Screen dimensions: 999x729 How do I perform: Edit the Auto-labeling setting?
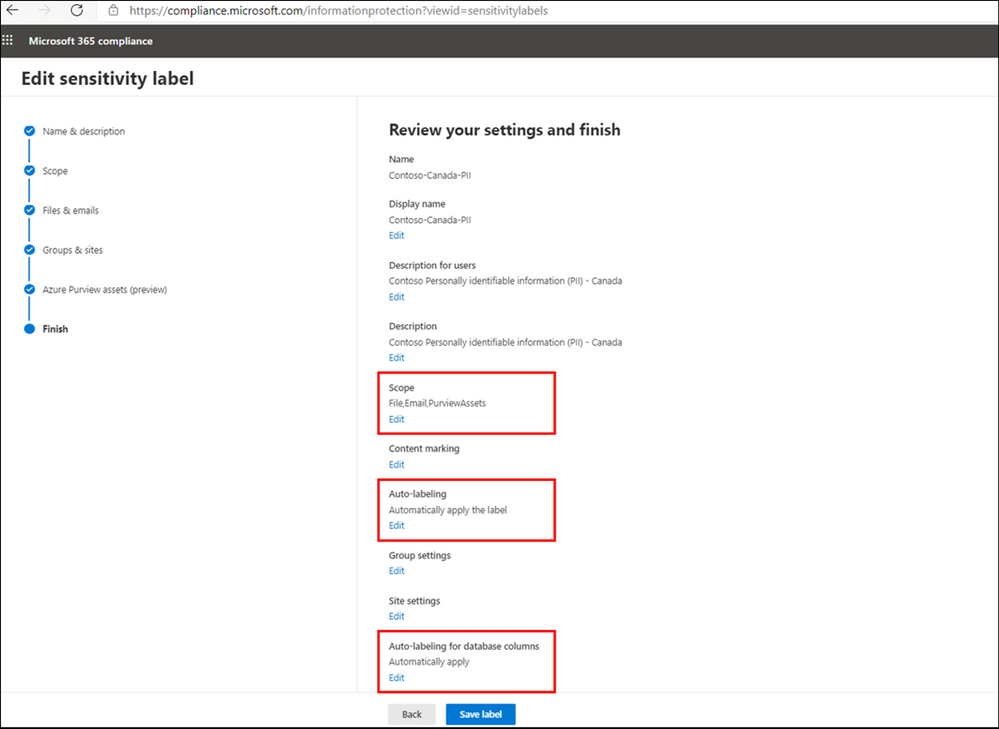click(396, 525)
